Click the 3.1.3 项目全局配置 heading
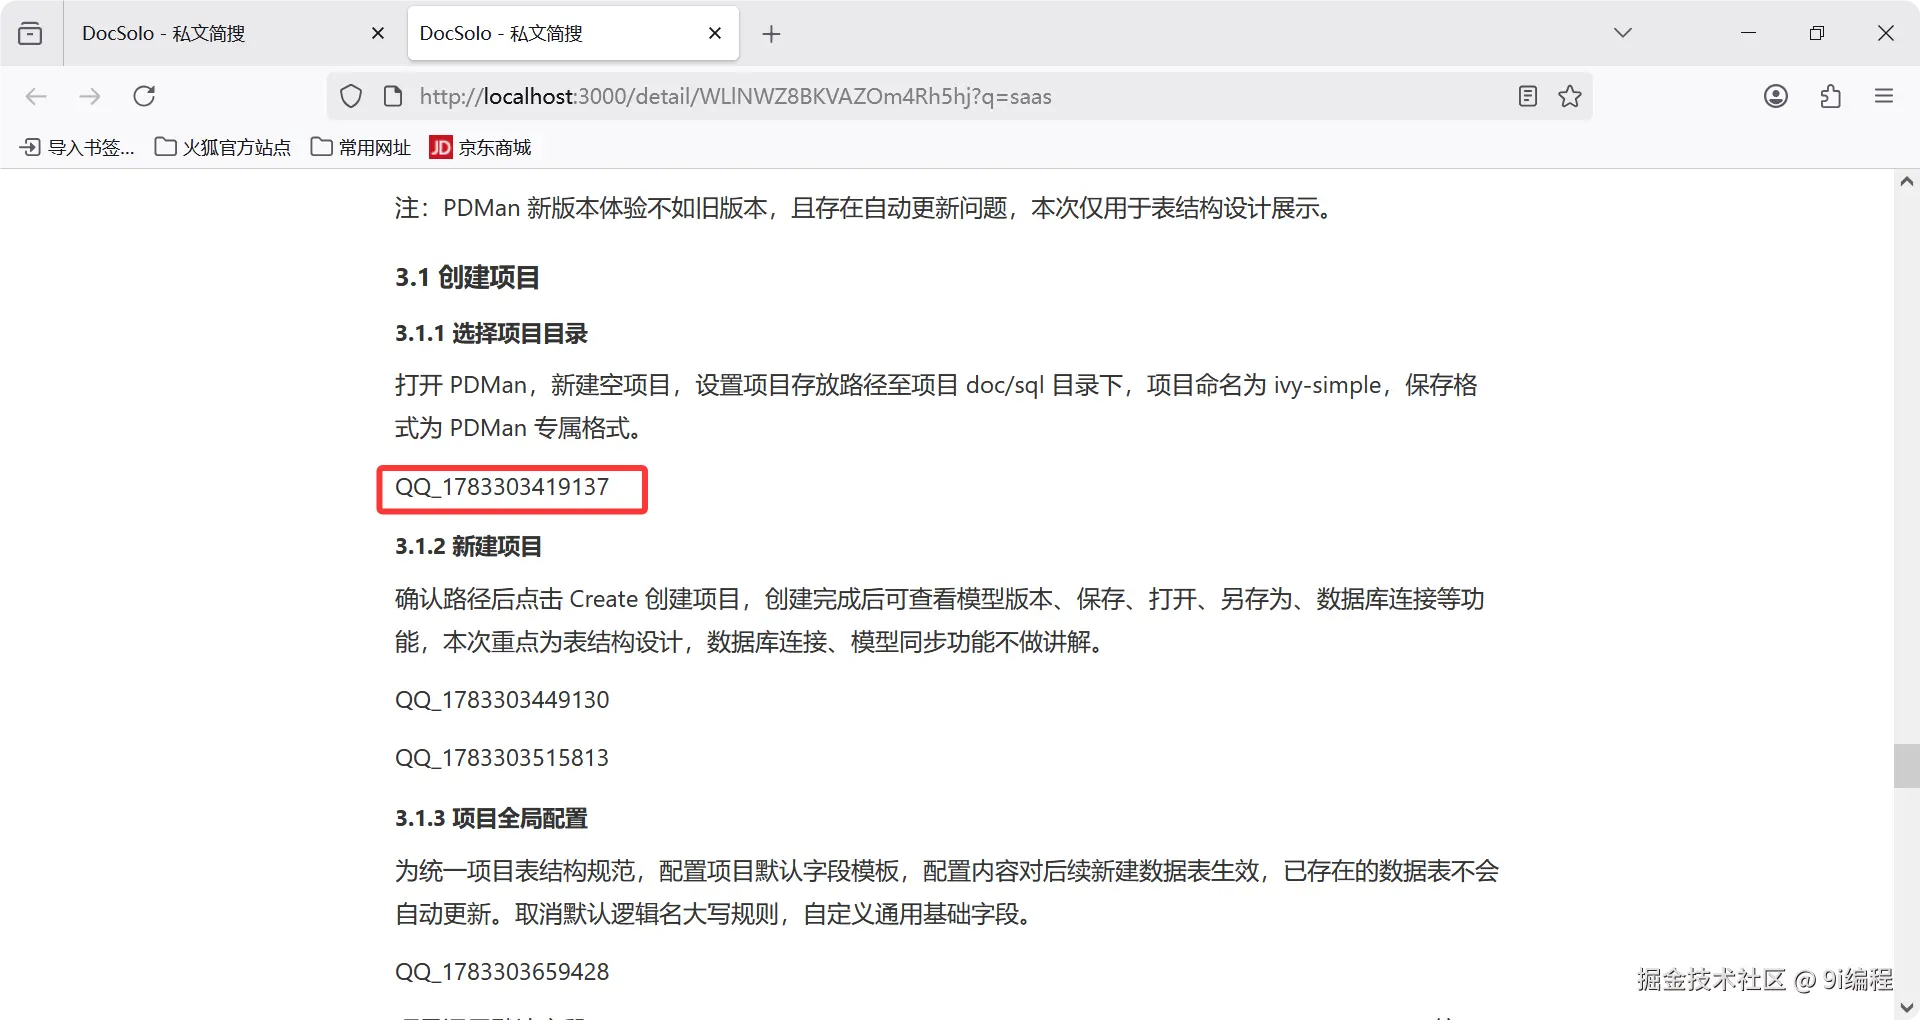The width and height of the screenshot is (1920, 1020). pos(491,819)
